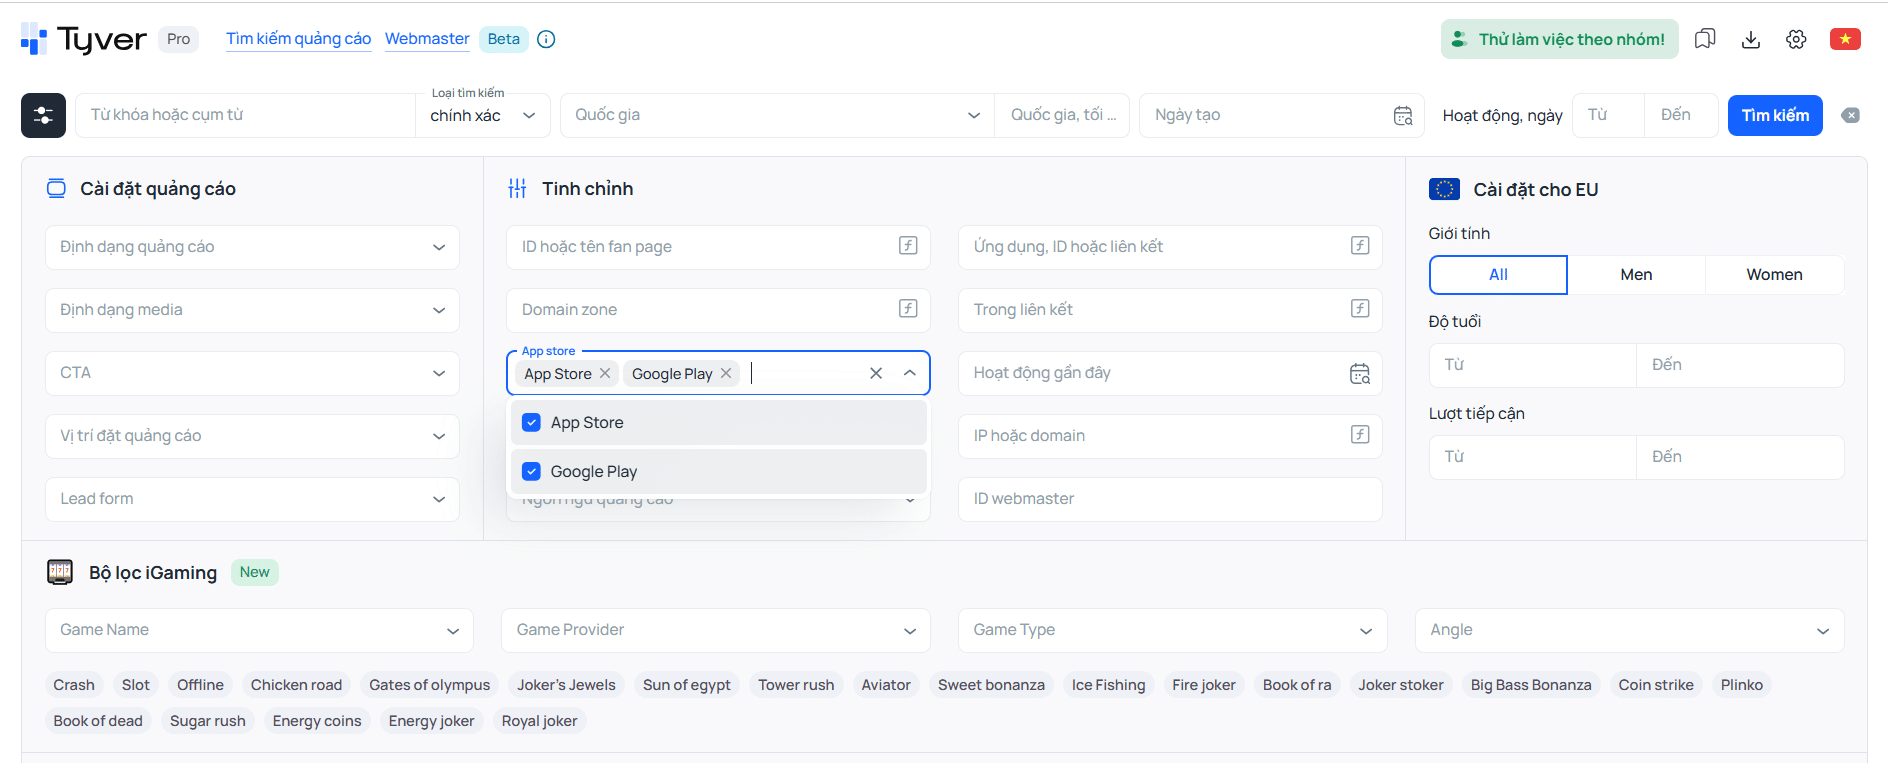
Task: Open the calendar icon in Ngày tạo field
Action: (1403, 116)
